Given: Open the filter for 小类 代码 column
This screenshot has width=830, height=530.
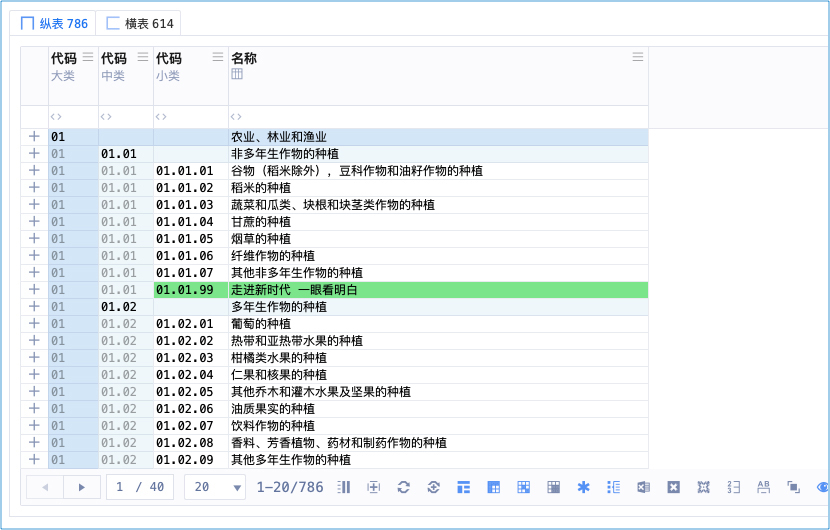Looking at the screenshot, I should (161, 116).
